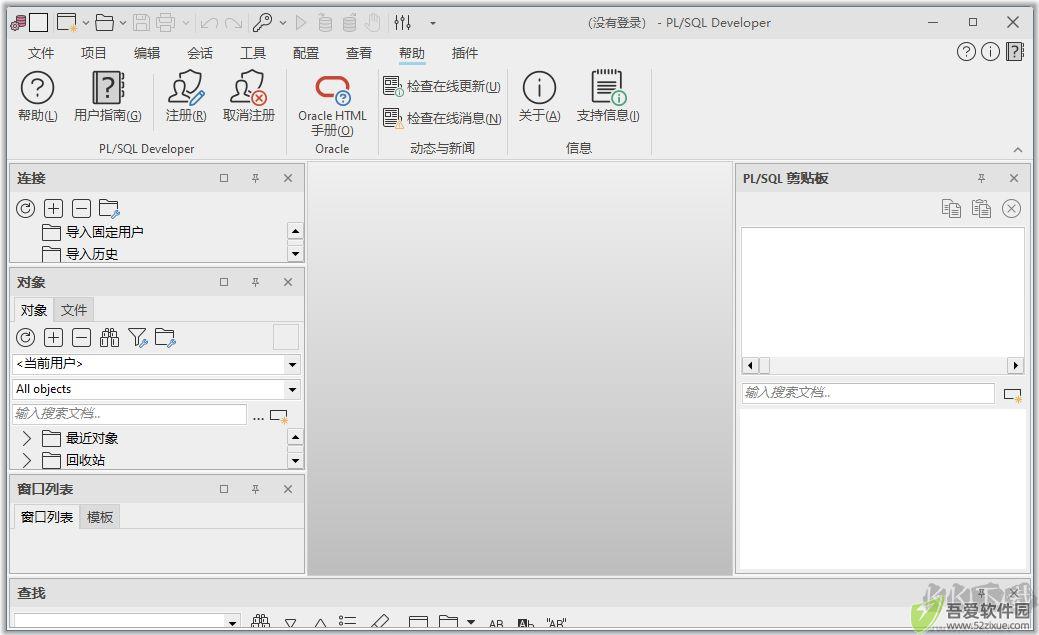Pin the 连接 panel
The height and width of the screenshot is (635, 1039).
tap(255, 178)
